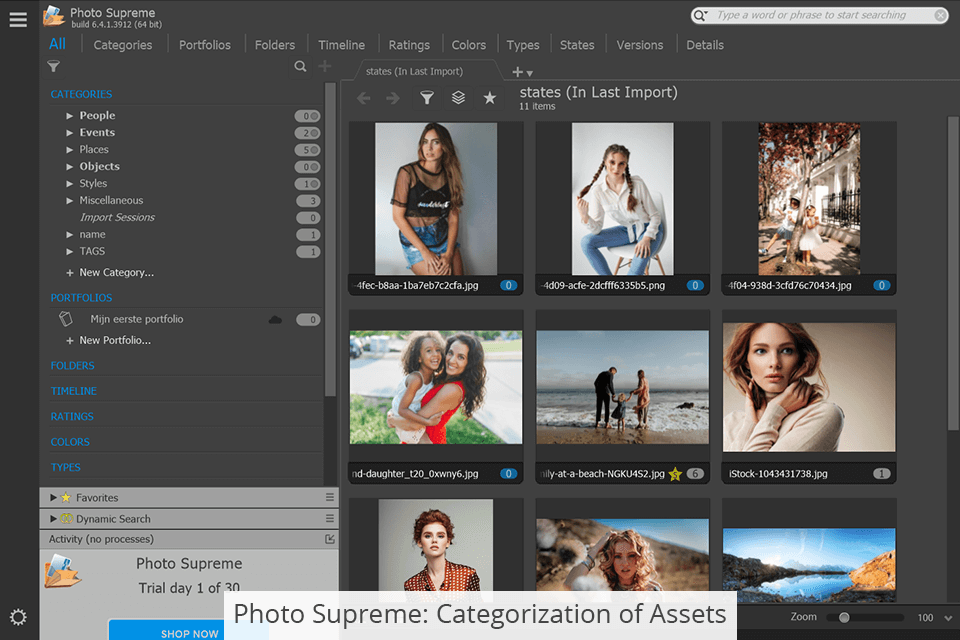Expand the Dynamic Search panel

click(52, 519)
